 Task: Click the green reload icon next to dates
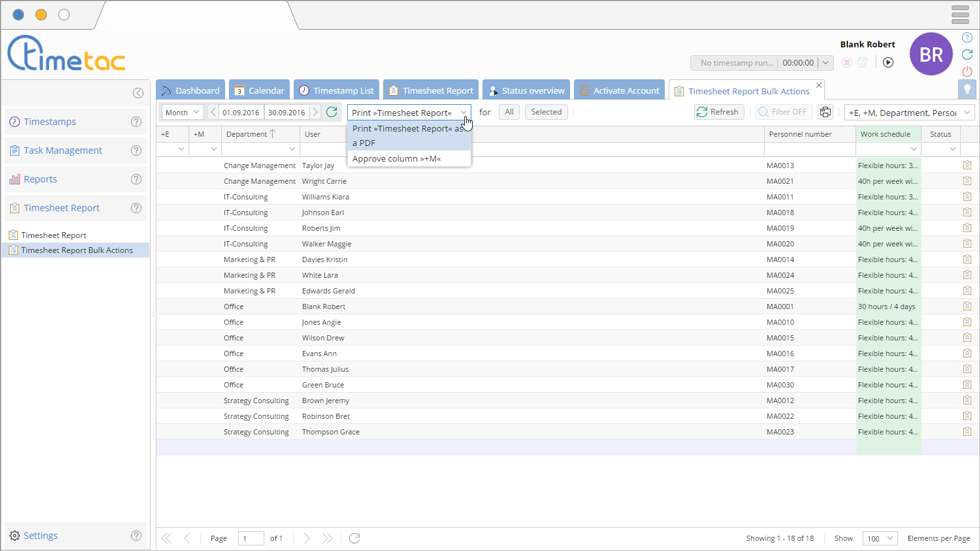(x=332, y=112)
